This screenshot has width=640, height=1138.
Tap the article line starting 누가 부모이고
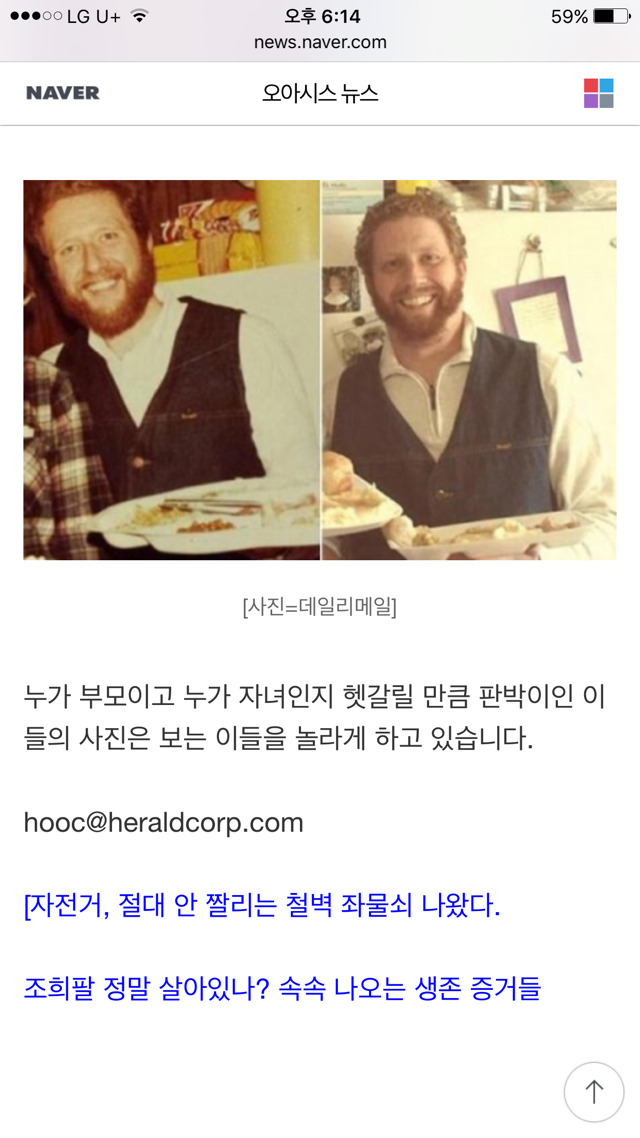314,697
